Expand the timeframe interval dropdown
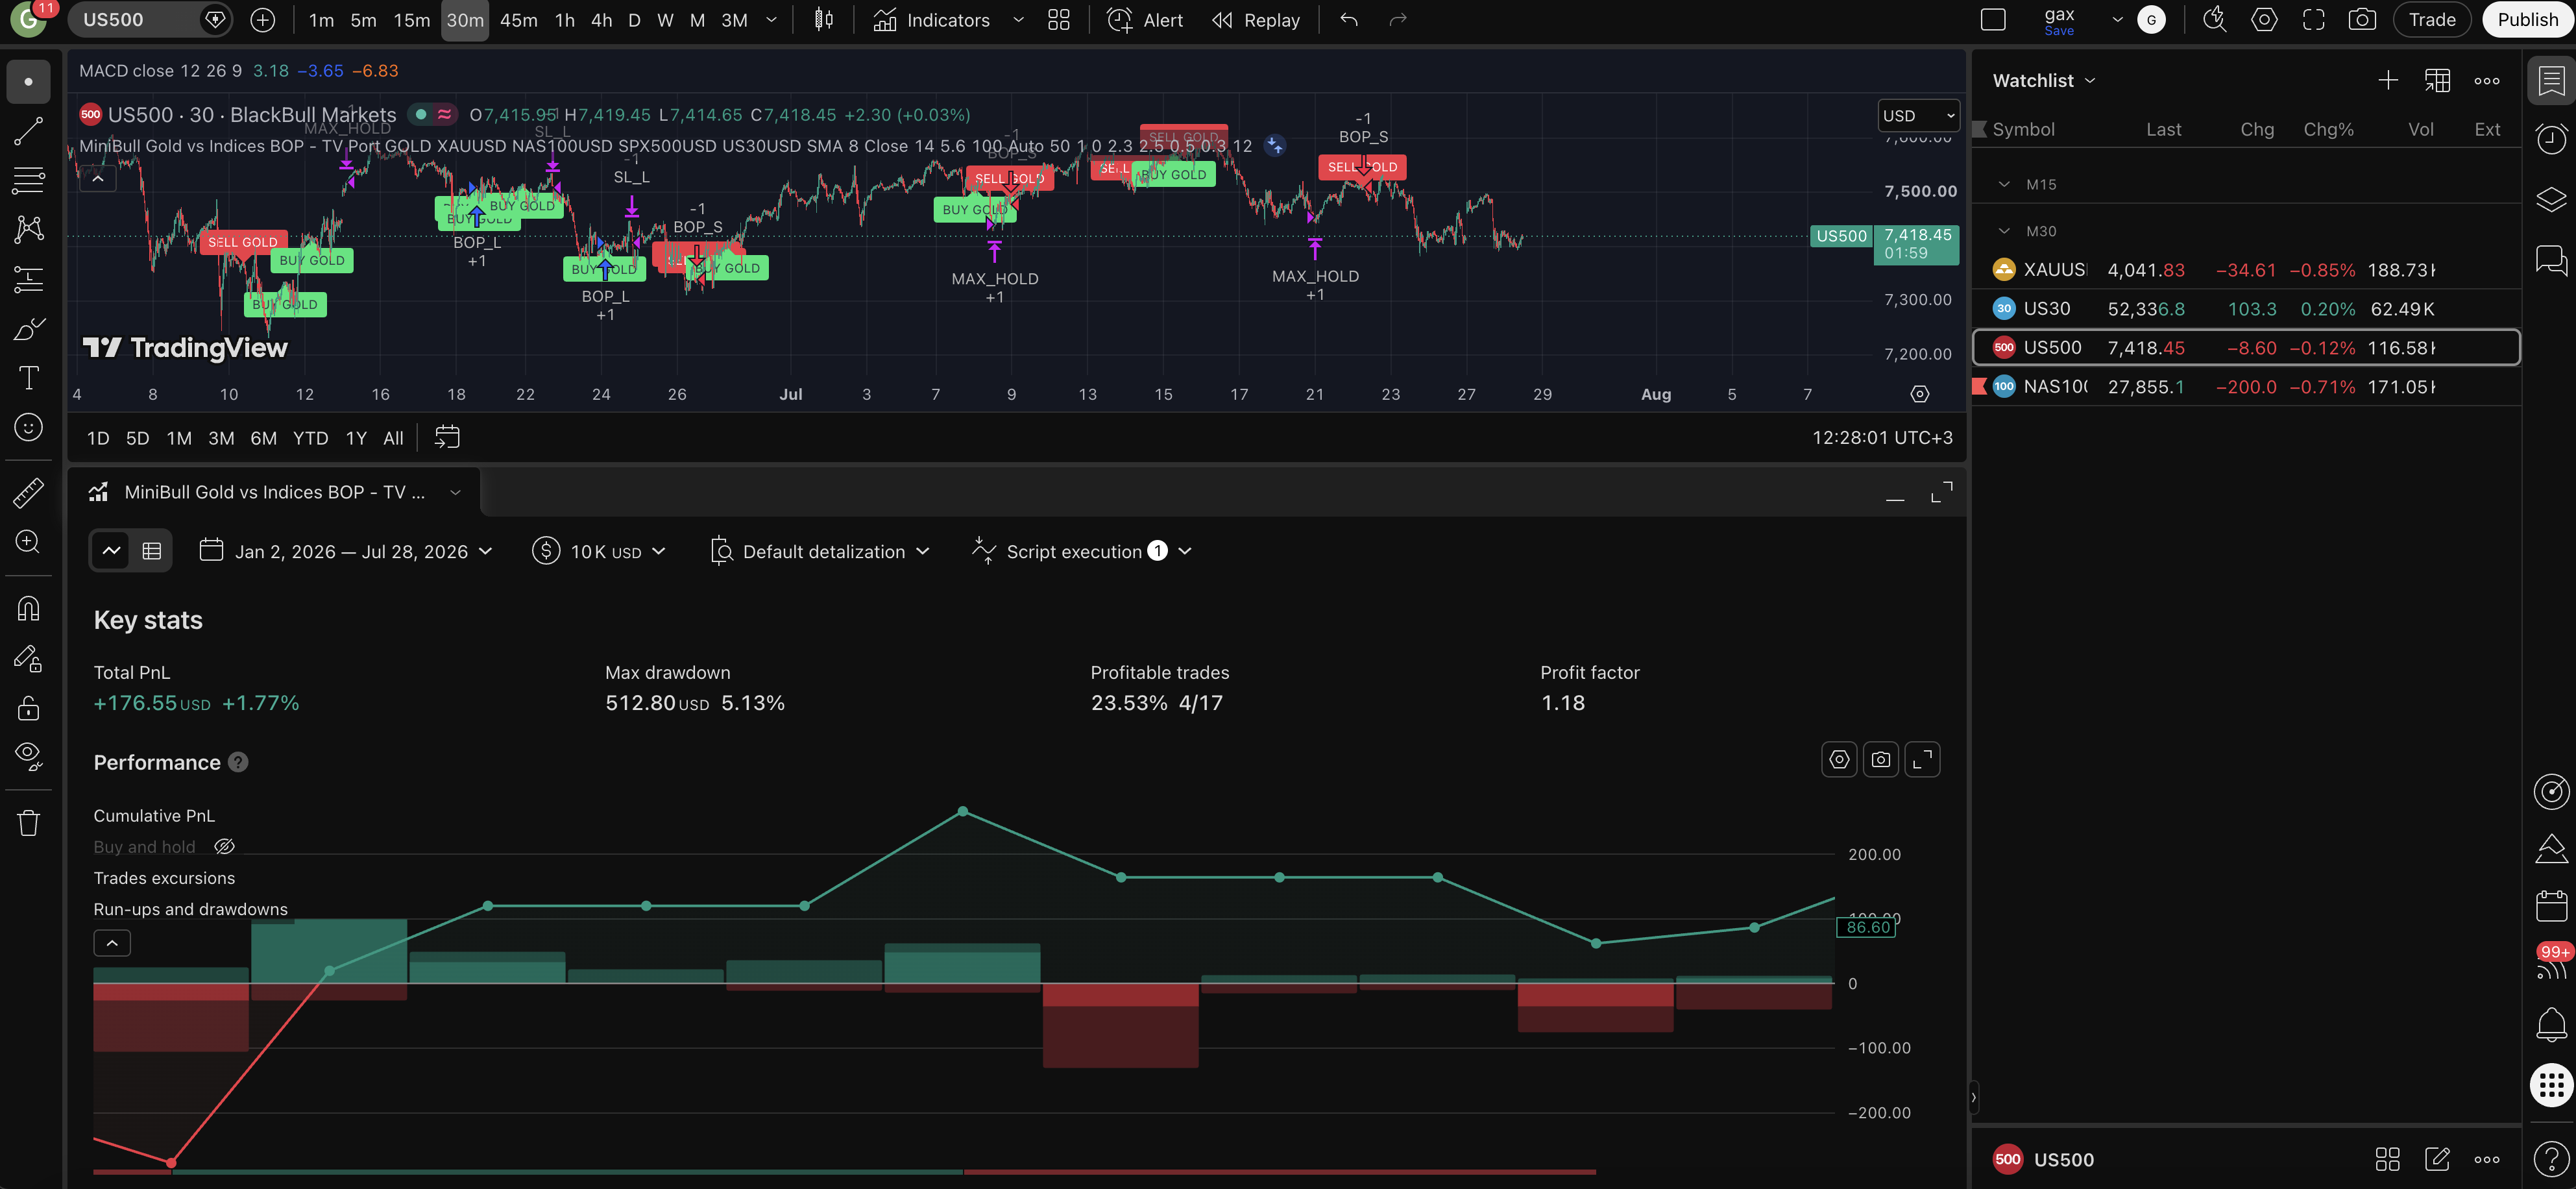 point(772,20)
